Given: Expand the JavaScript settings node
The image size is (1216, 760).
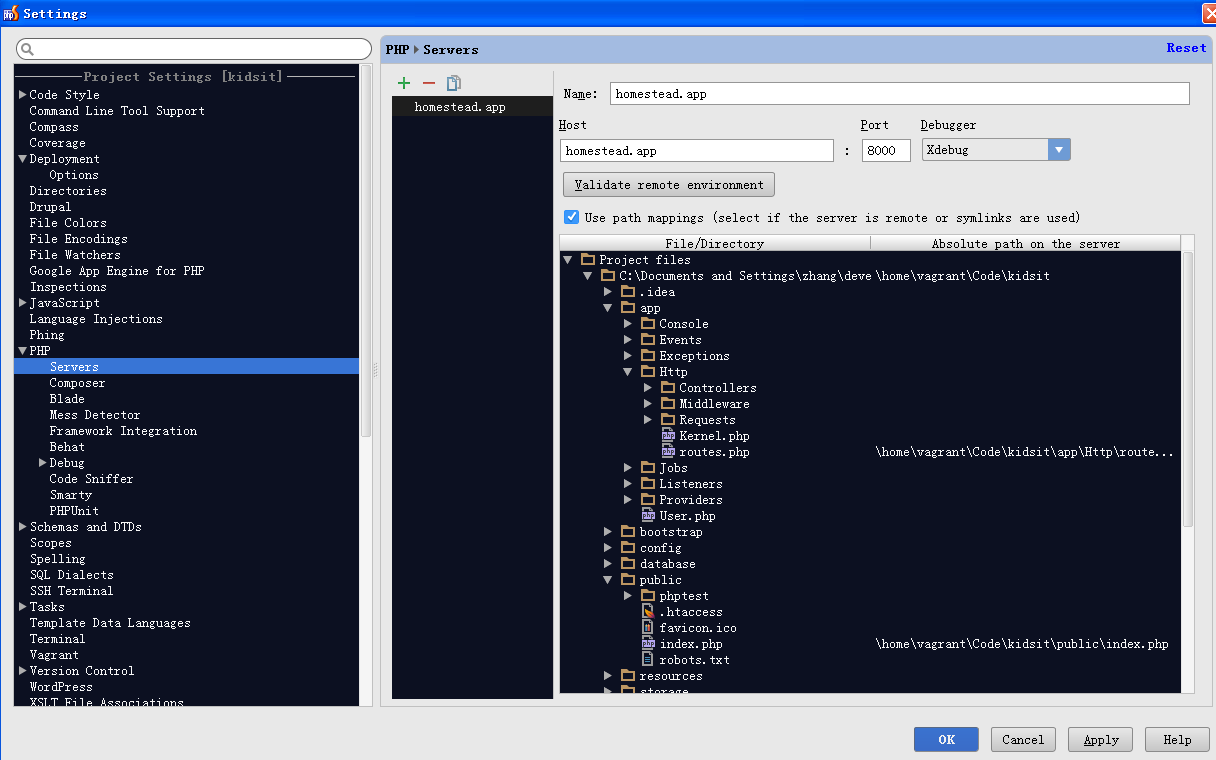Looking at the screenshot, I should click(x=22, y=303).
